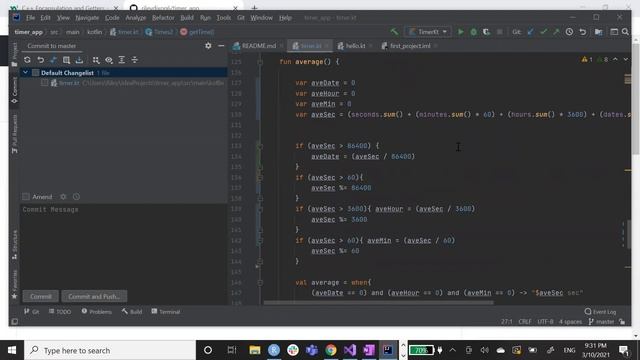The width and height of the screenshot is (640, 360).
Task: Open Microsoft Teams from taskbar
Action: click(x=312, y=350)
